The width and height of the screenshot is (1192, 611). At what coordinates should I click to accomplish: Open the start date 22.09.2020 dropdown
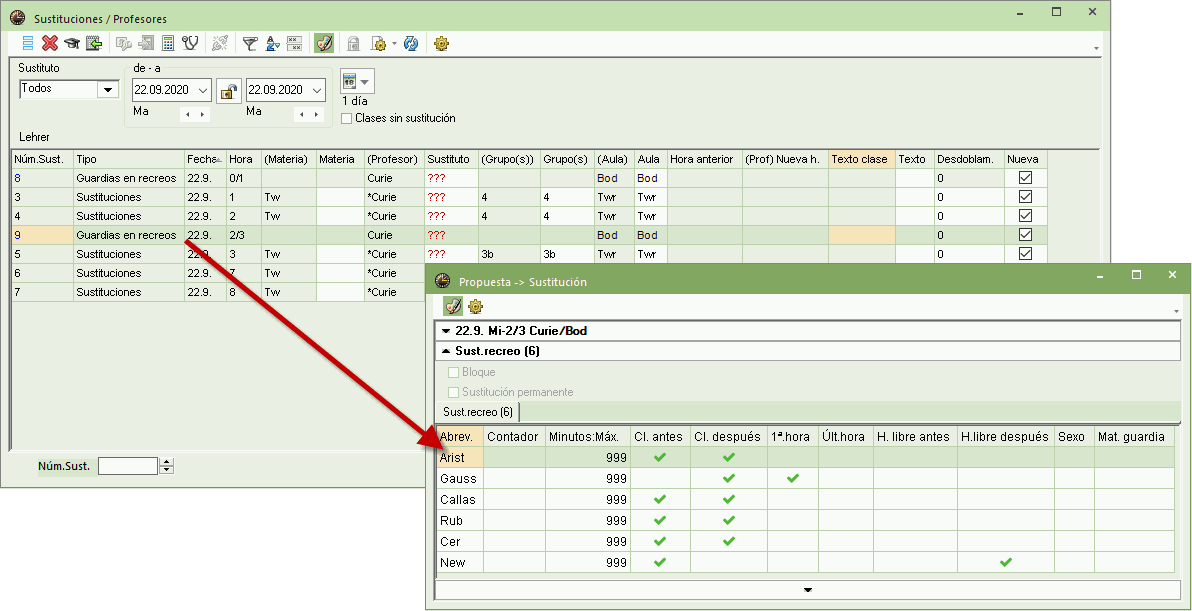(203, 90)
